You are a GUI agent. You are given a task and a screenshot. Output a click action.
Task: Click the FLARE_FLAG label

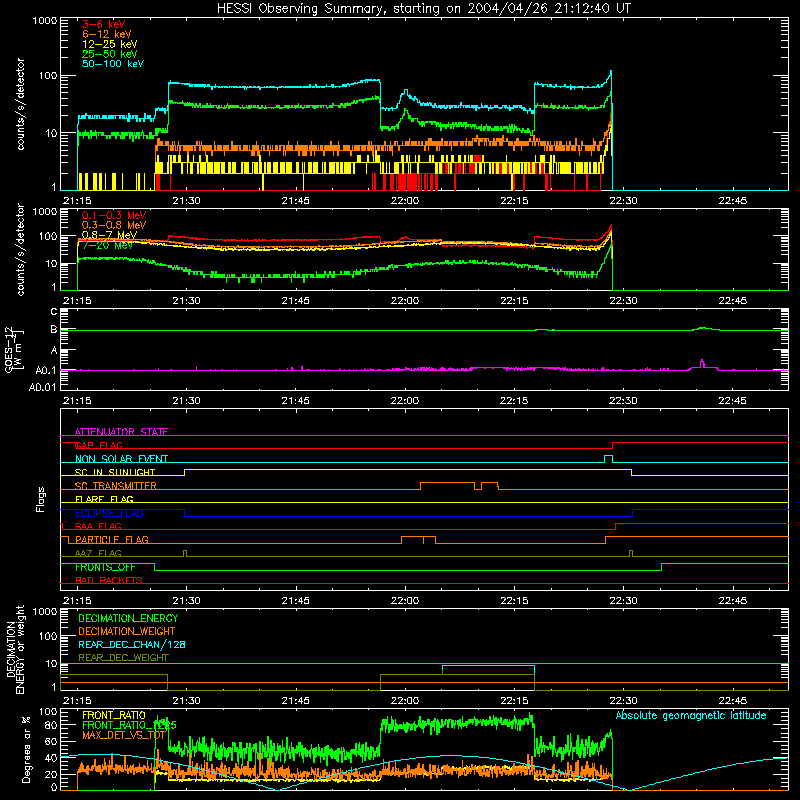(x=104, y=499)
